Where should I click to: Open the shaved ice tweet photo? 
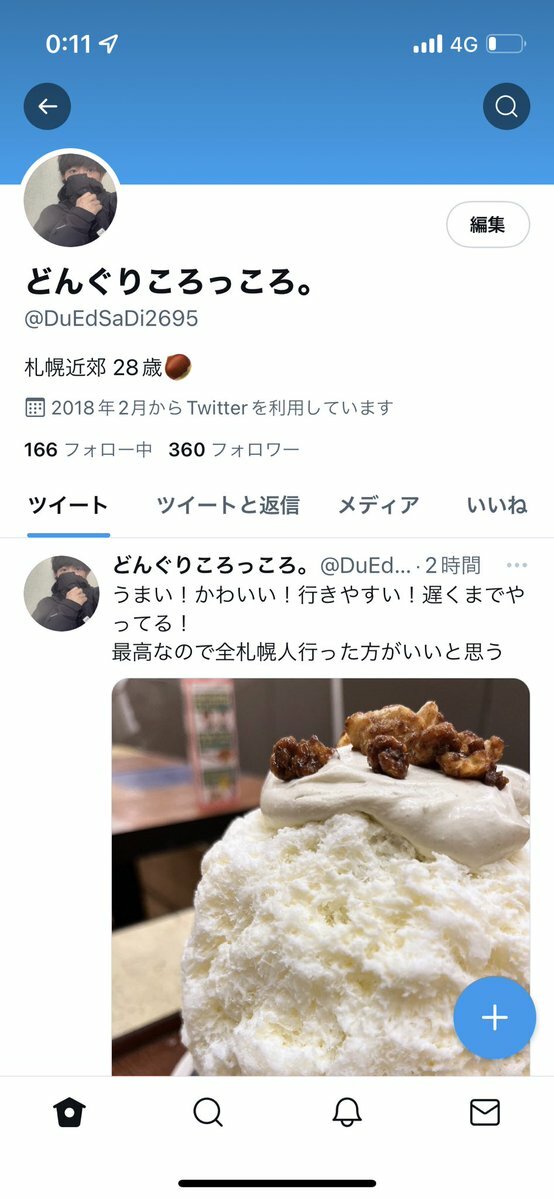pos(321,876)
